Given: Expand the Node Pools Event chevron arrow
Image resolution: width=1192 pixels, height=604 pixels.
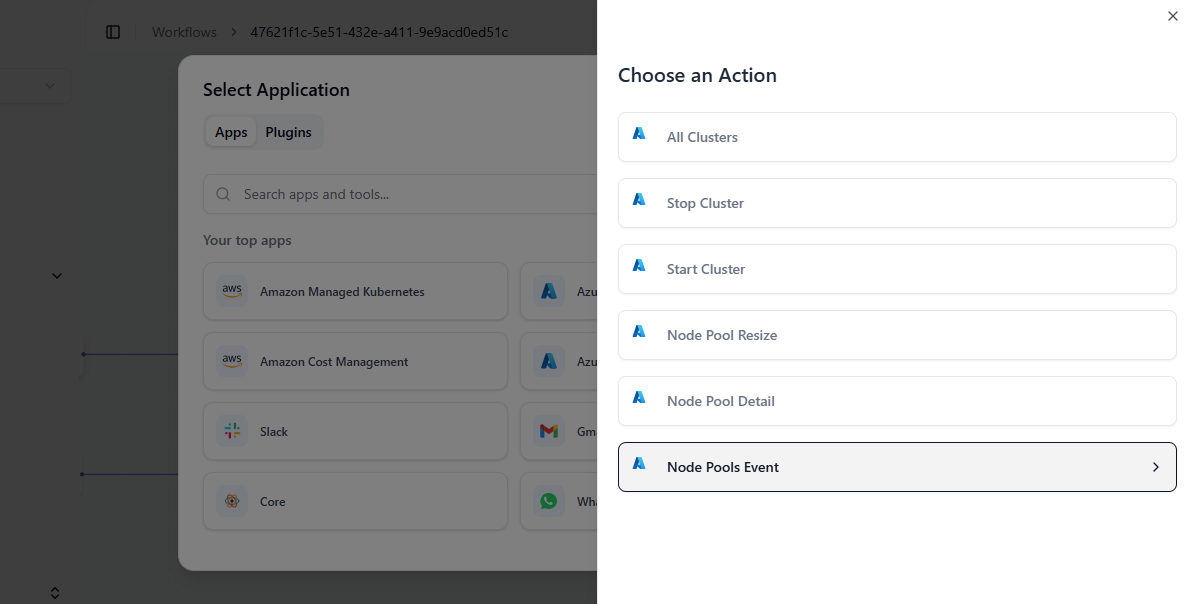Looking at the screenshot, I should 1155,467.
